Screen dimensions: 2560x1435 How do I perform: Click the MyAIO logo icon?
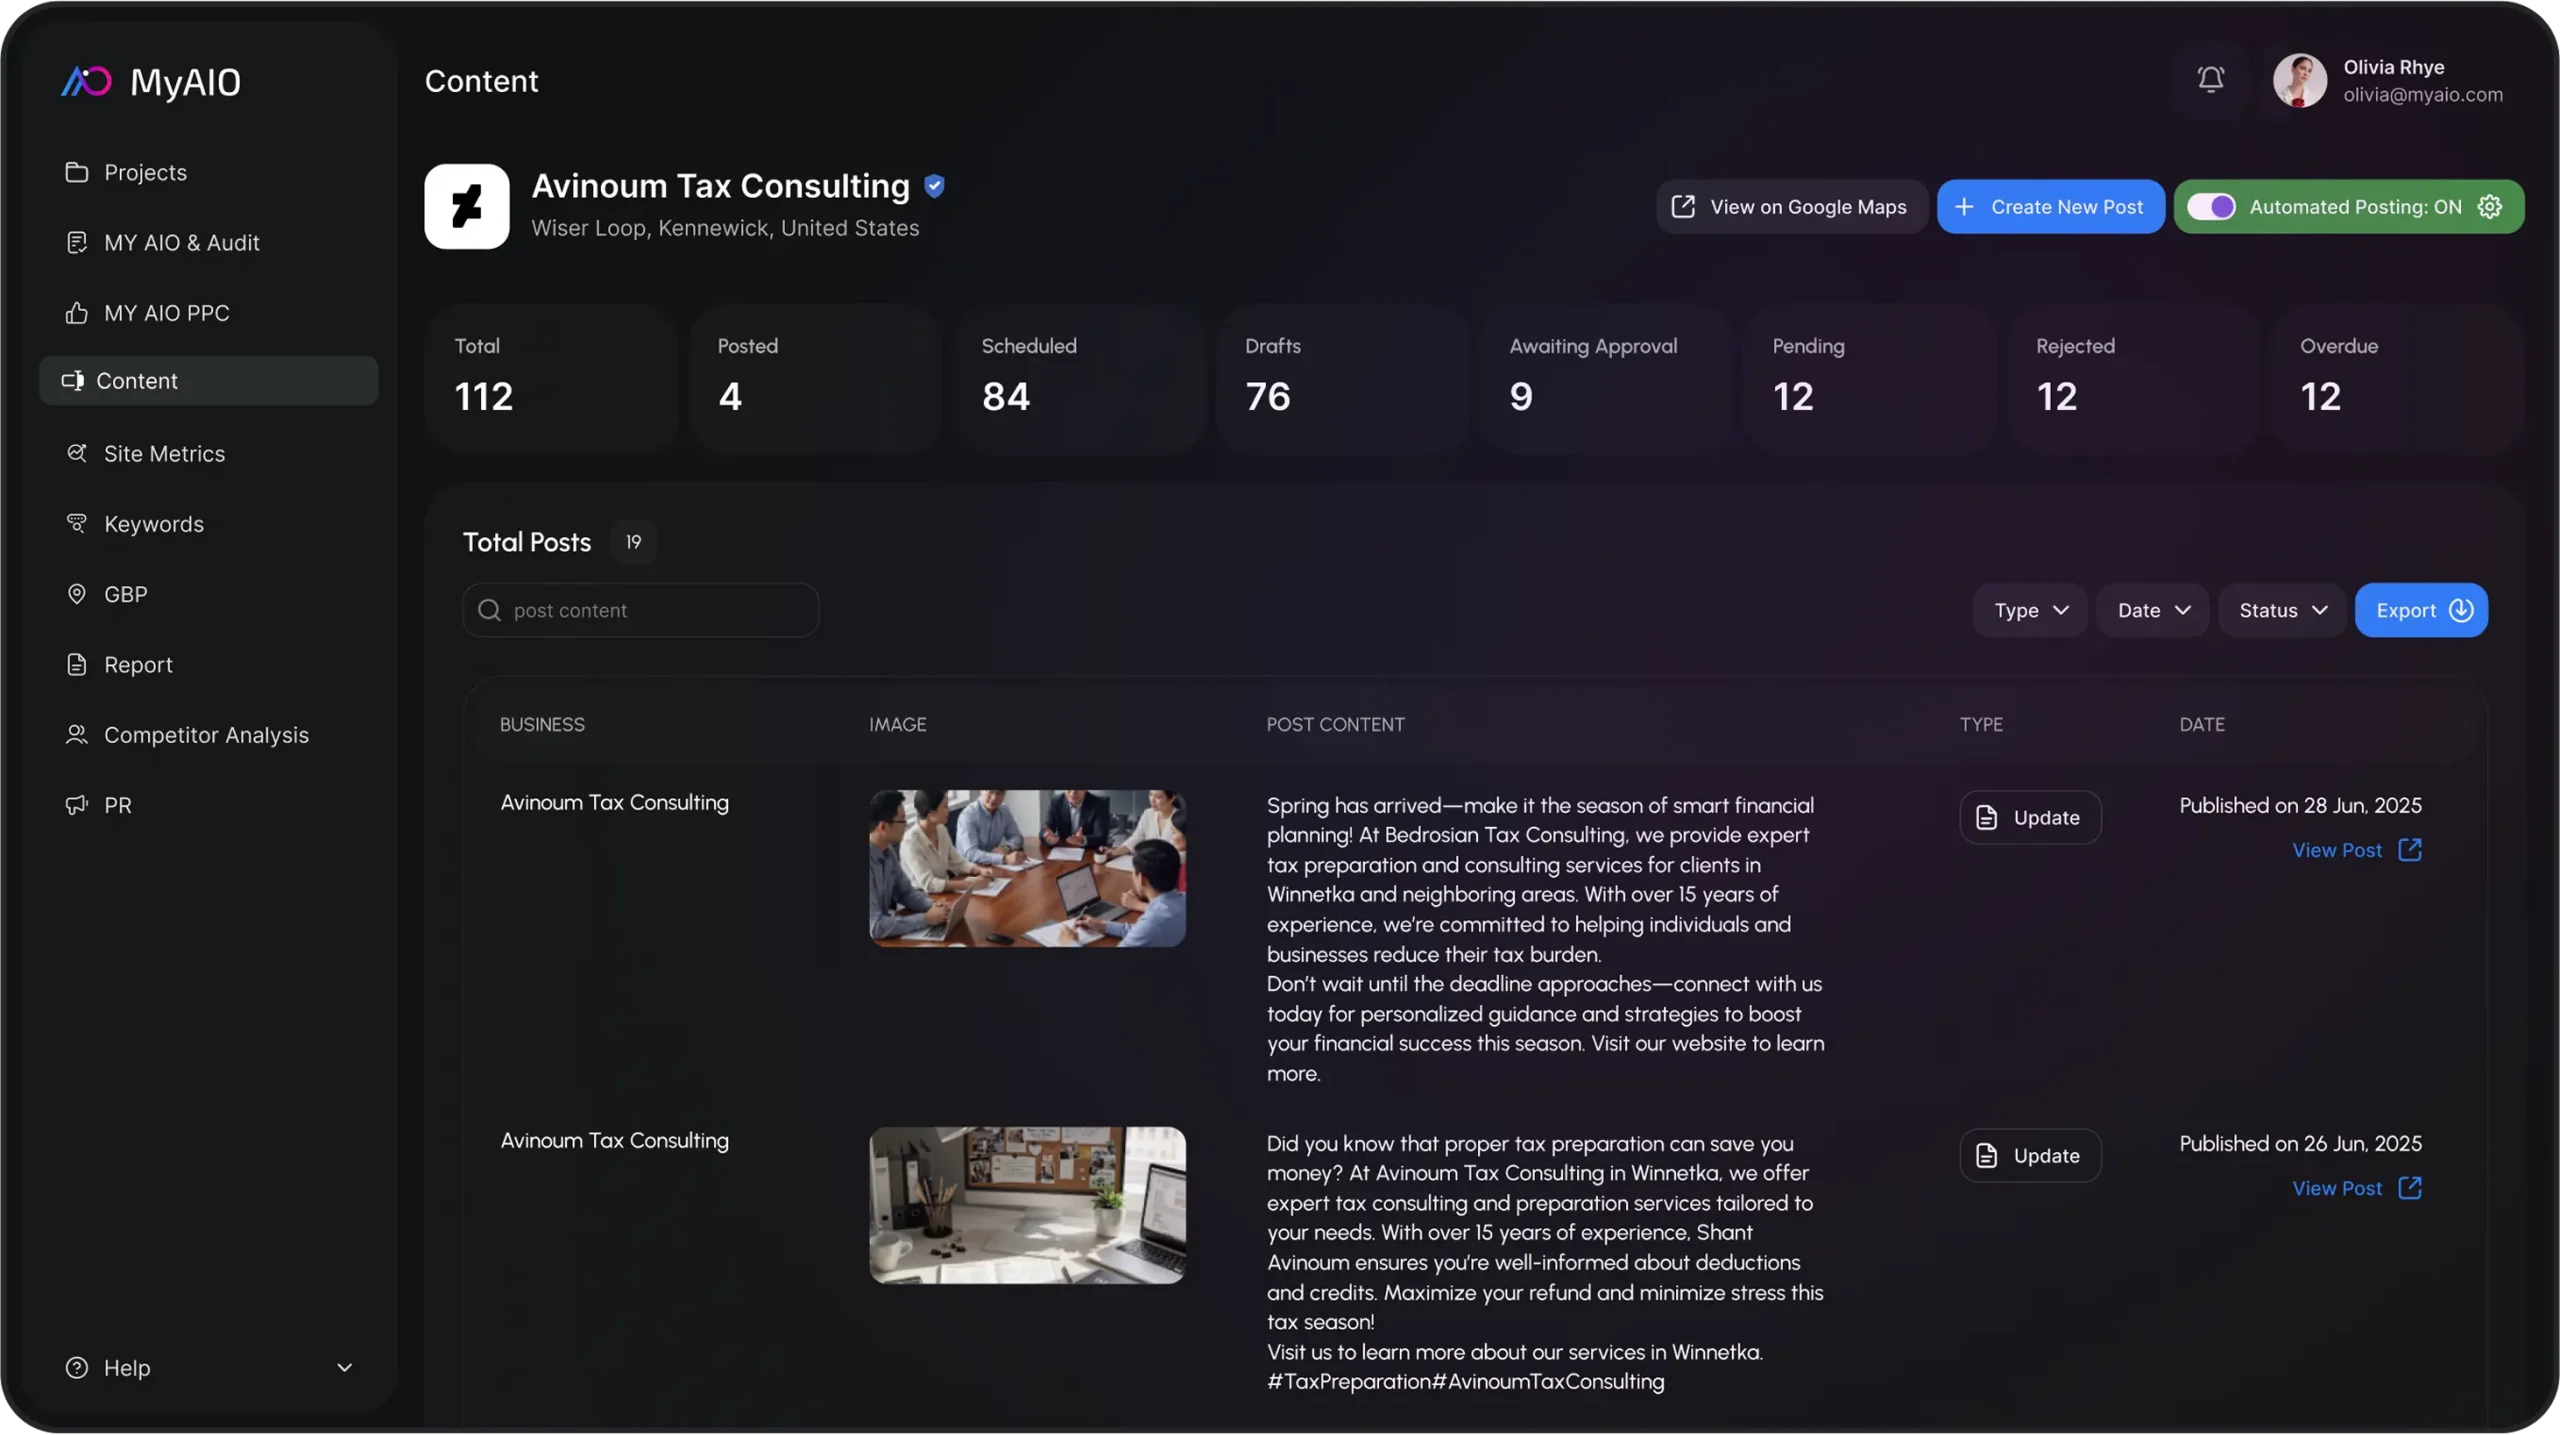86,81
